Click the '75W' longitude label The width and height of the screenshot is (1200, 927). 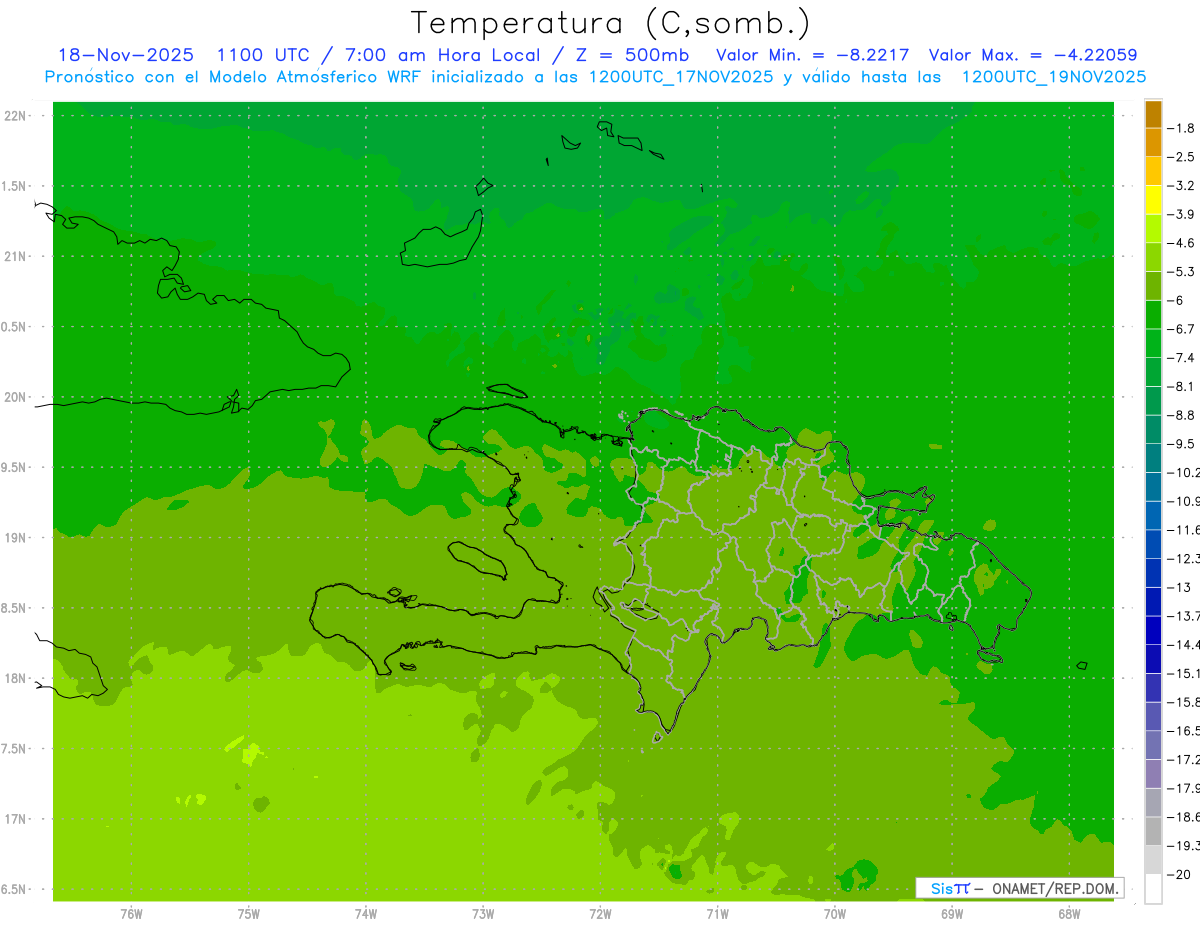249,915
